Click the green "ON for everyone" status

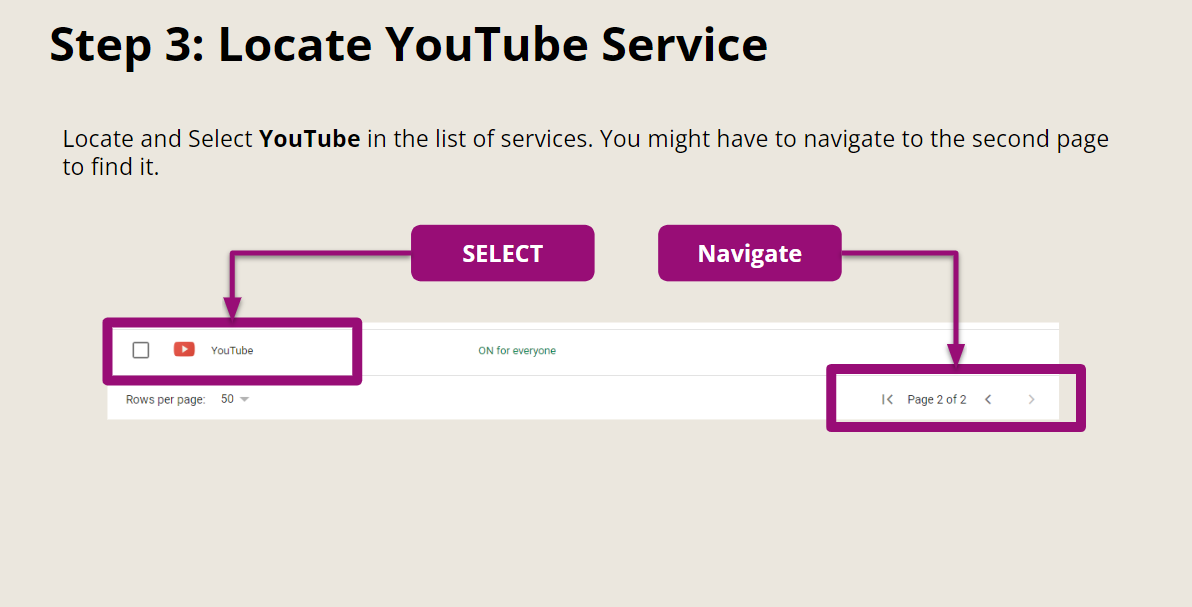click(518, 350)
